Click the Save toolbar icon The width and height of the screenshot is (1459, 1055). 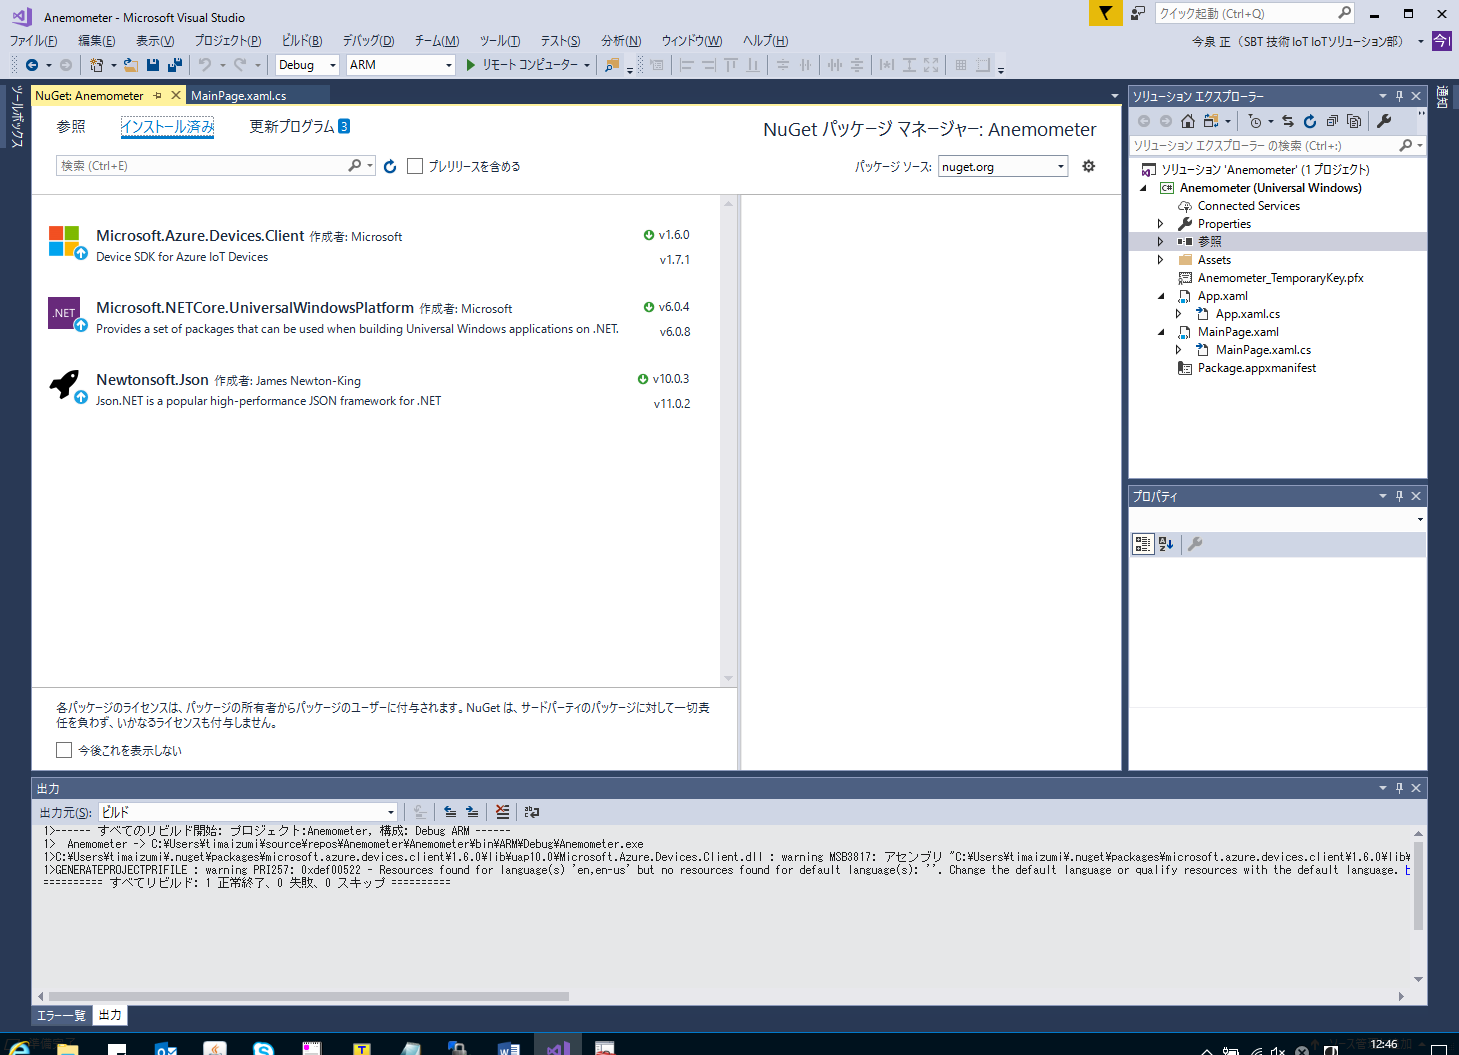coord(153,65)
